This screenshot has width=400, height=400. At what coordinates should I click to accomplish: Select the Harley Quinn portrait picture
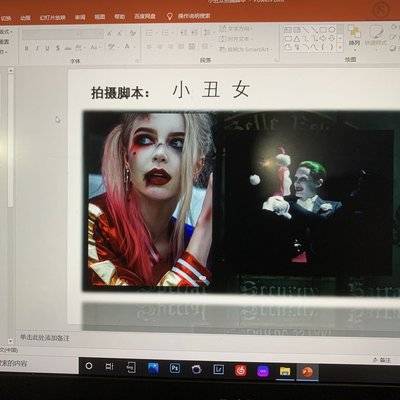click(150, 199)
